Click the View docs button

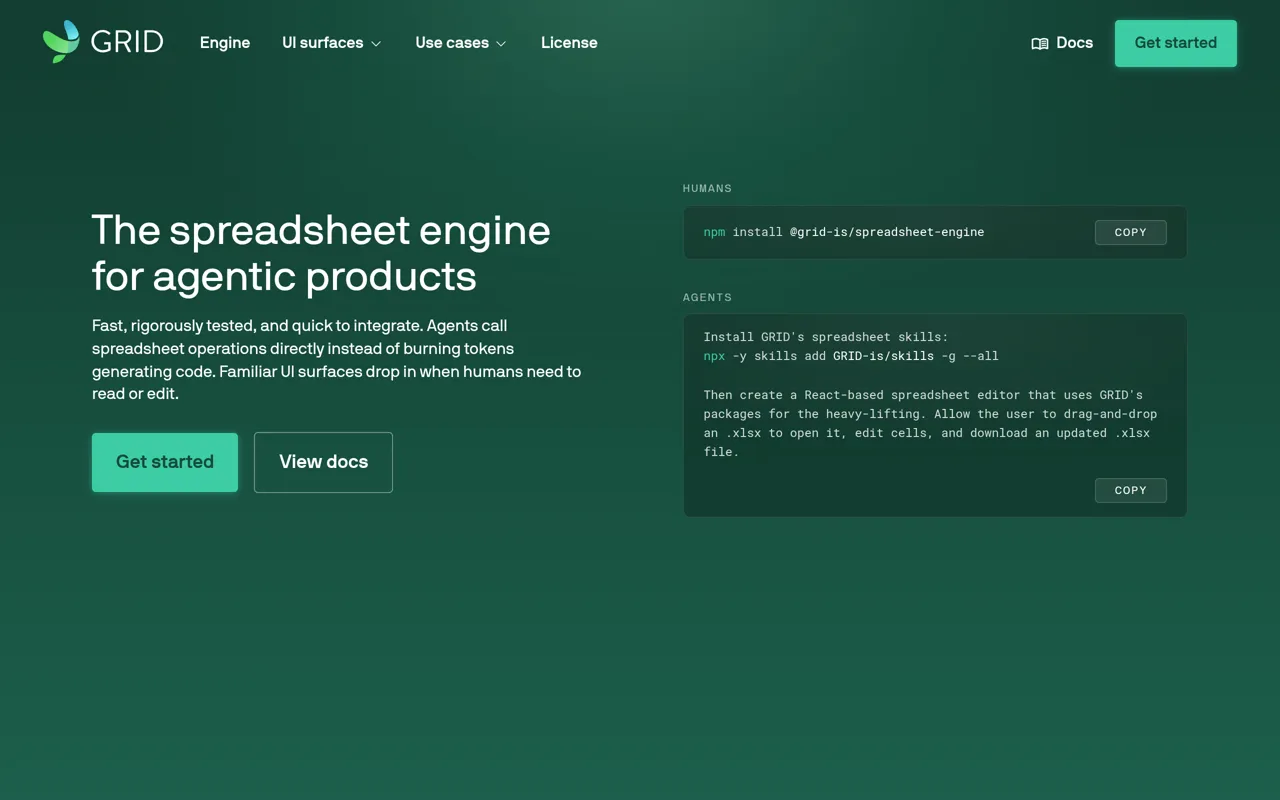click(x=323, y=462)
